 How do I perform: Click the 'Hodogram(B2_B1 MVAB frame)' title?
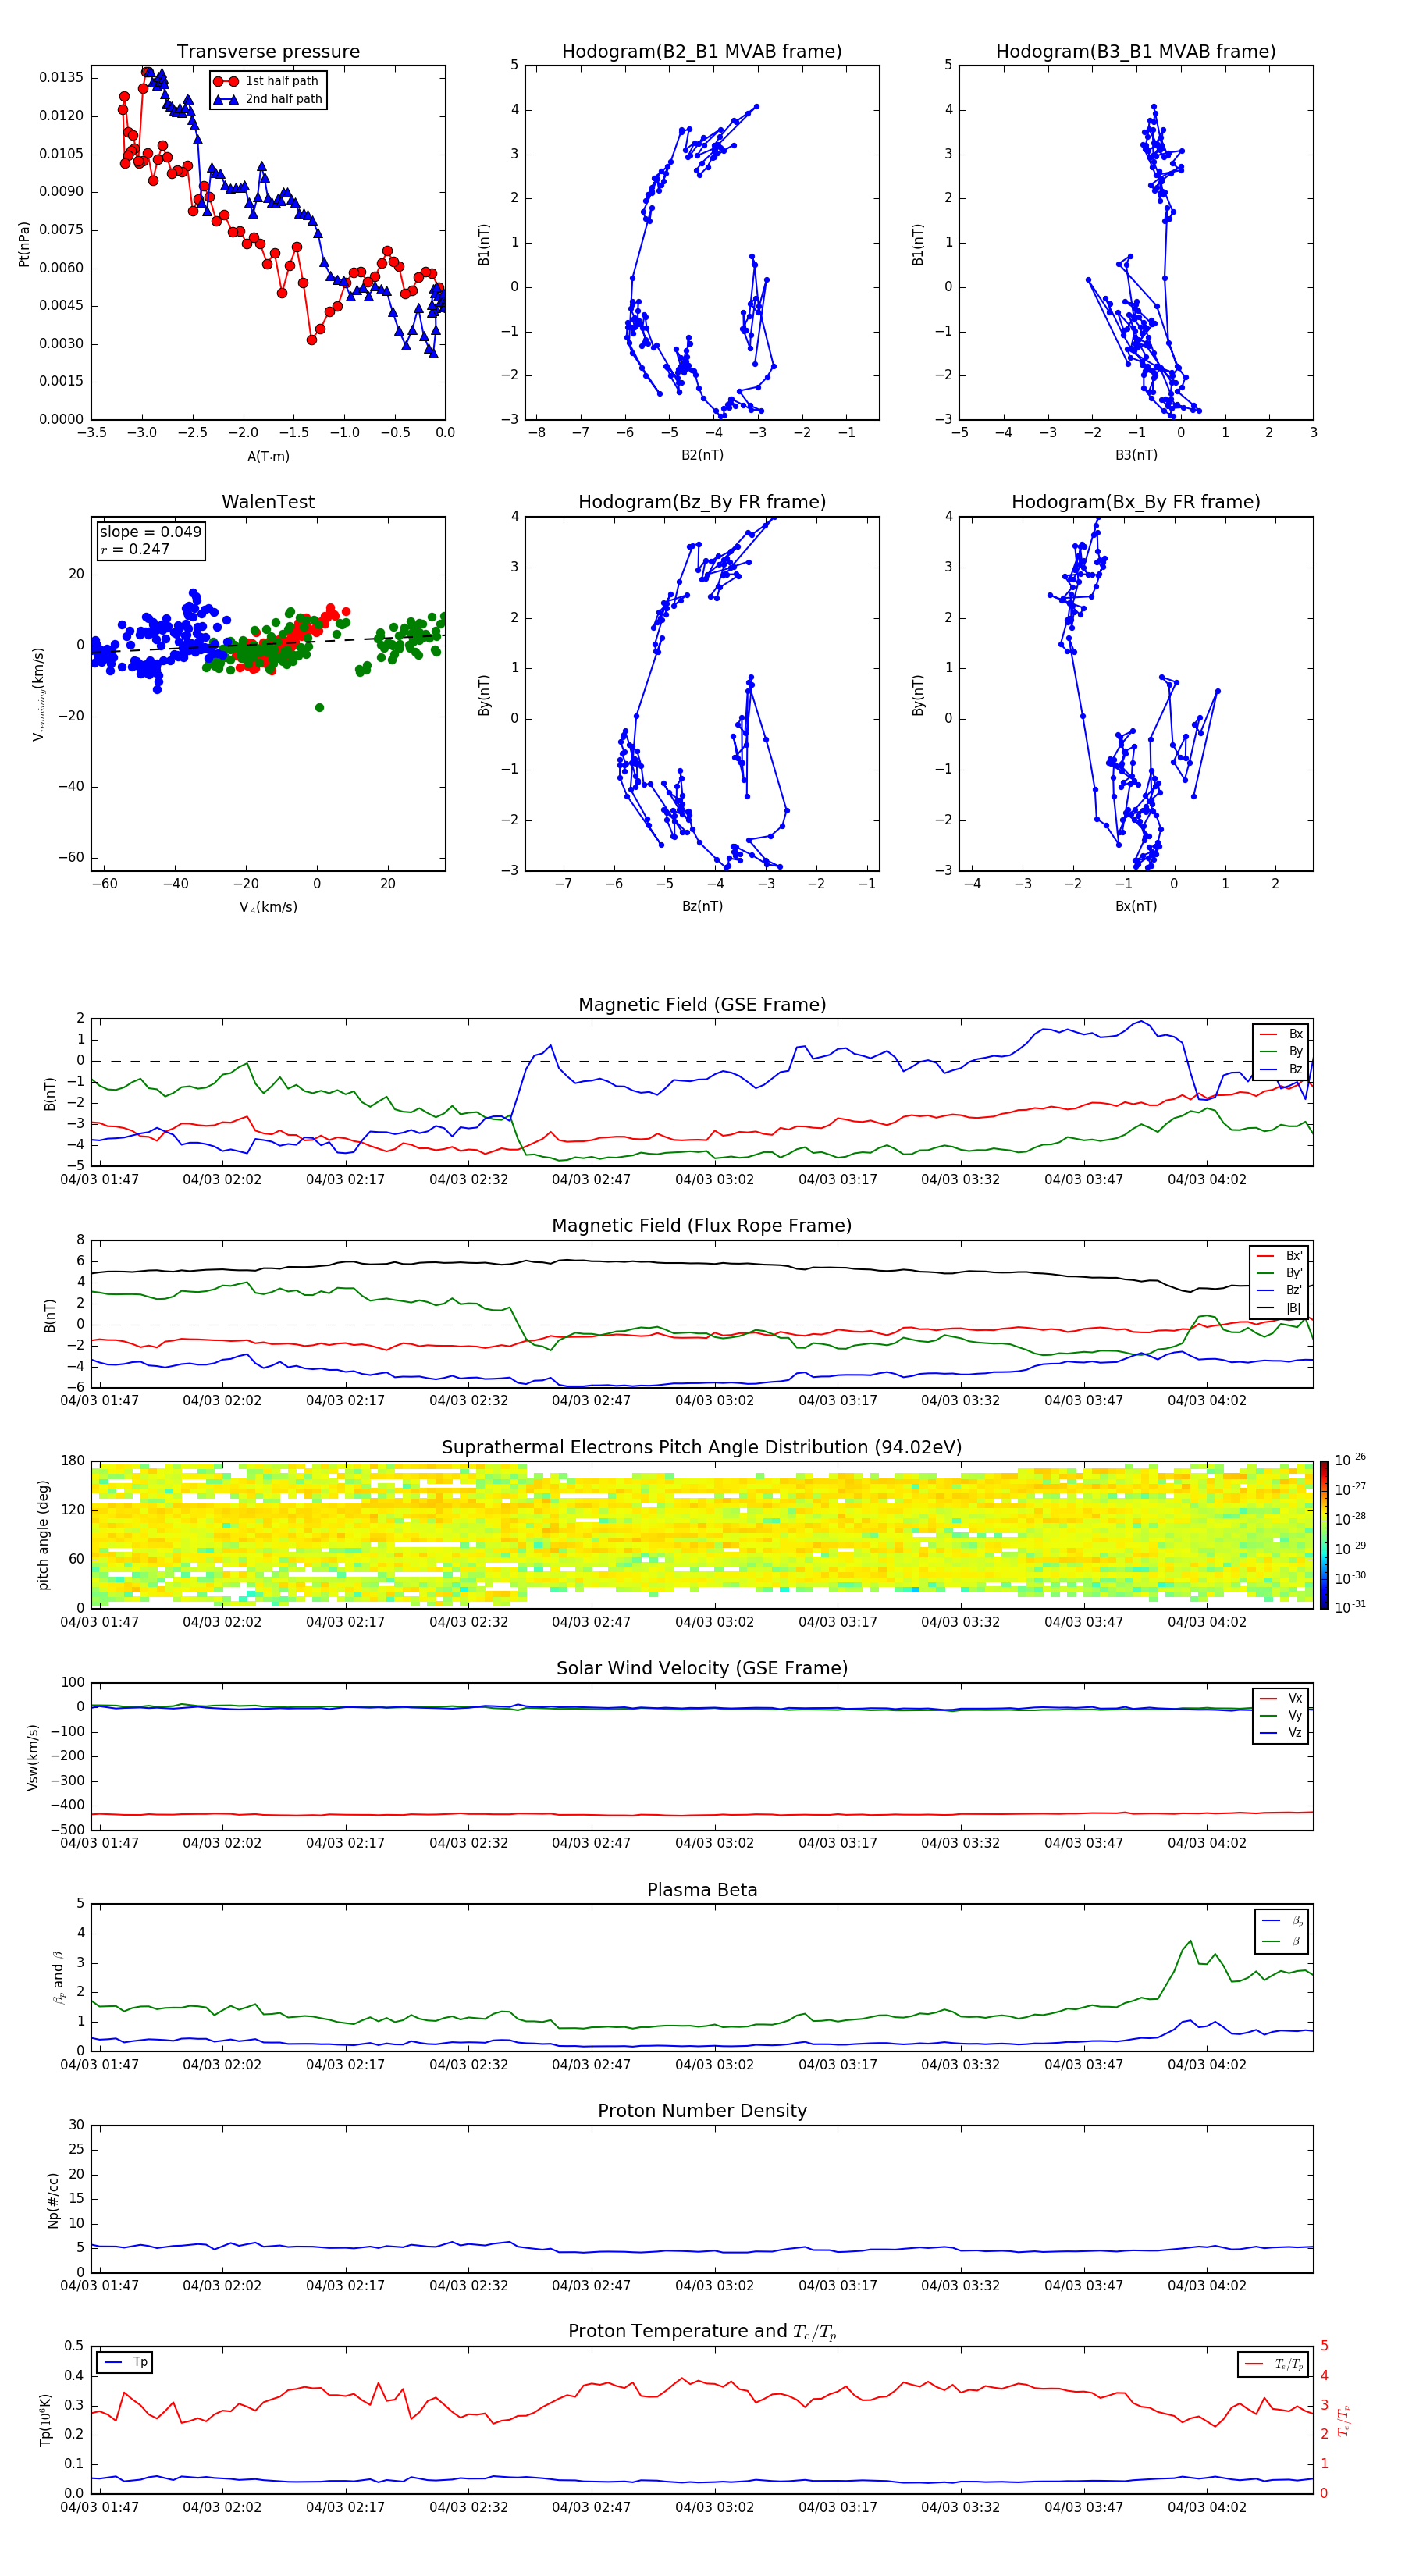pos(702,51)
